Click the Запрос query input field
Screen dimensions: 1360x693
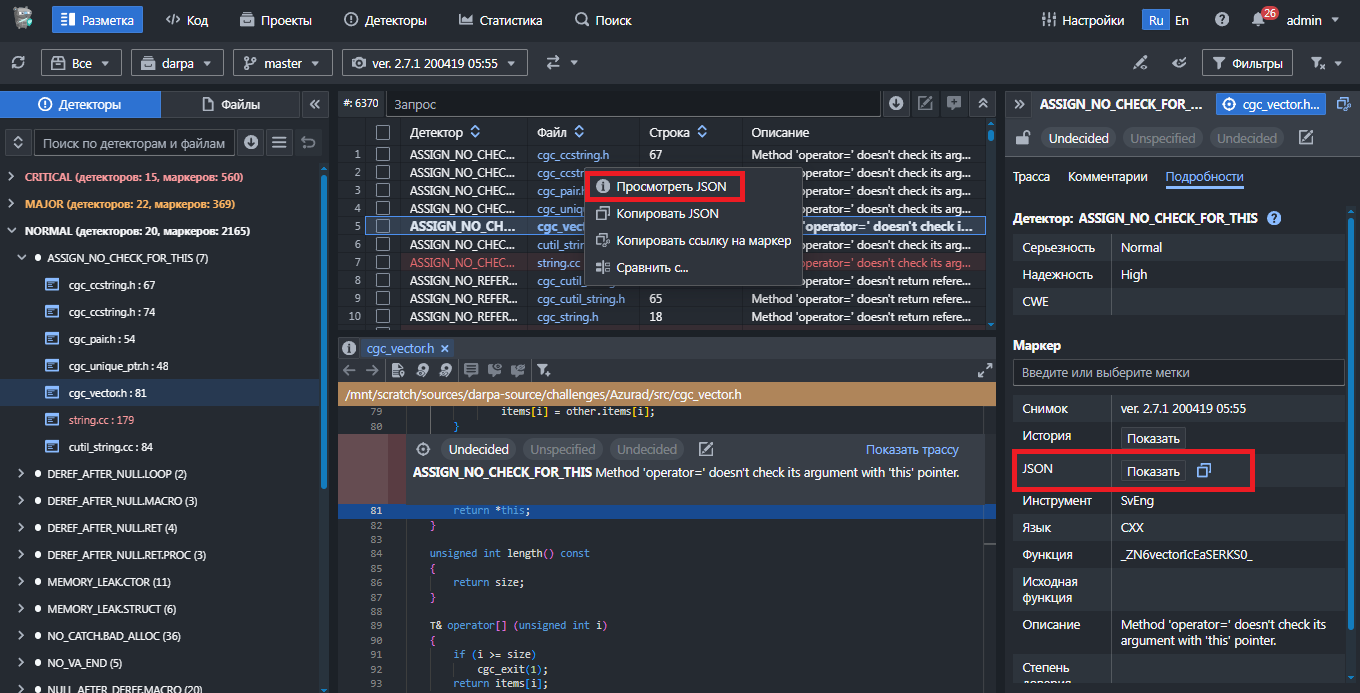coord(630,104)
